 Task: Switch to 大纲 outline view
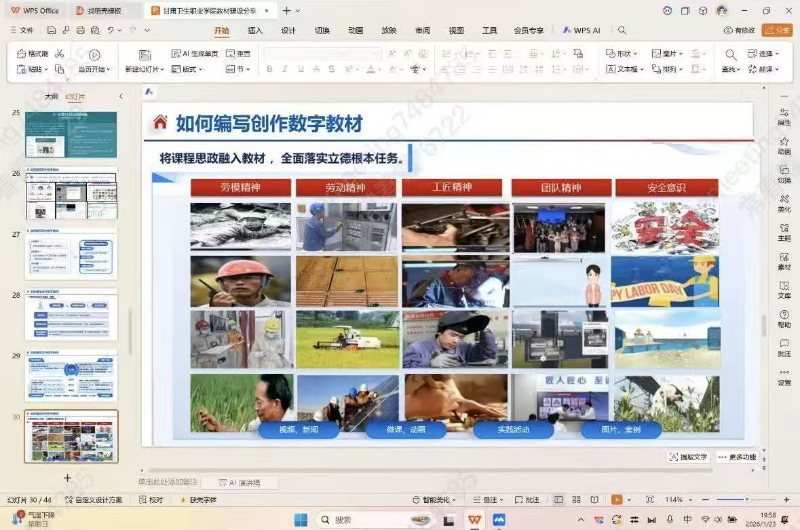click(x=50, y=96)
